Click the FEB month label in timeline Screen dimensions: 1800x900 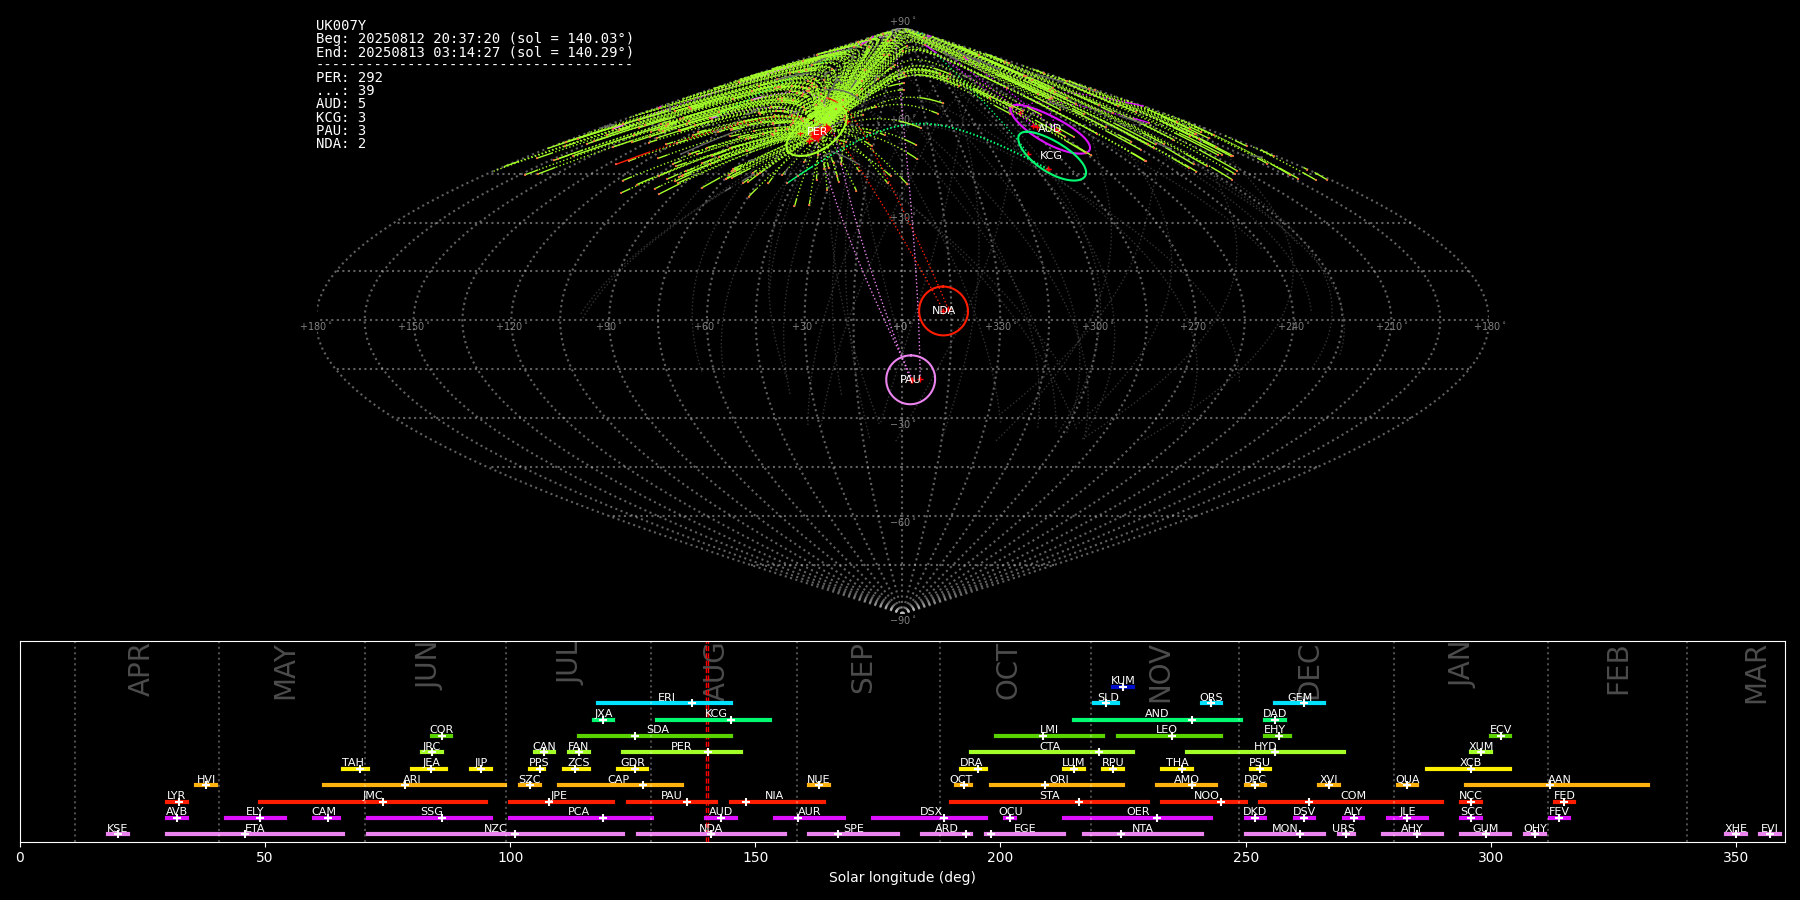coord(1618,670)
